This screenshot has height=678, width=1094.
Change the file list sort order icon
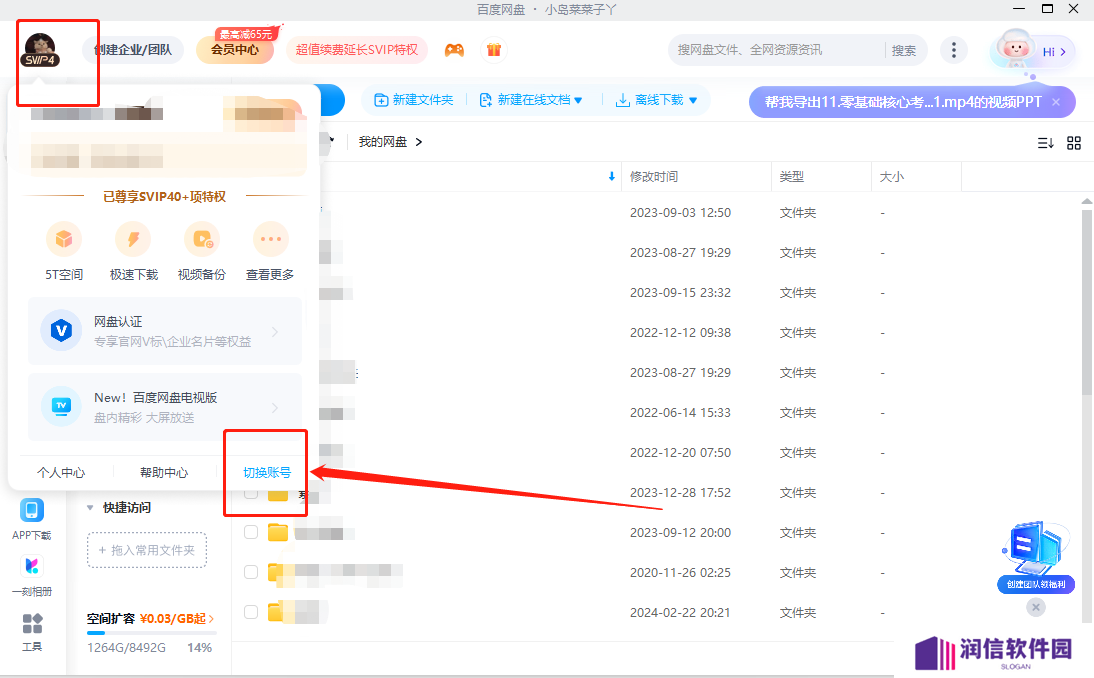(x=1045, y=142)
